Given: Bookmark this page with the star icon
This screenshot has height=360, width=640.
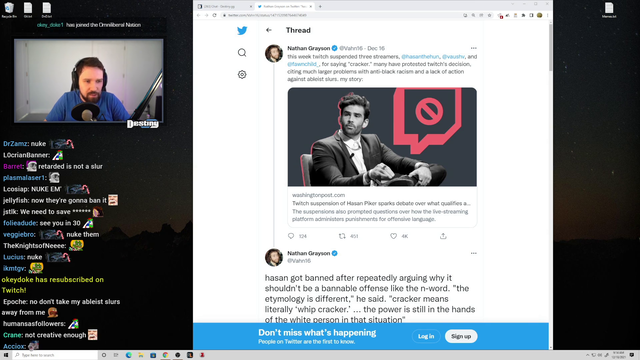Looking at the screenshot, I should [x=489, y=15].
